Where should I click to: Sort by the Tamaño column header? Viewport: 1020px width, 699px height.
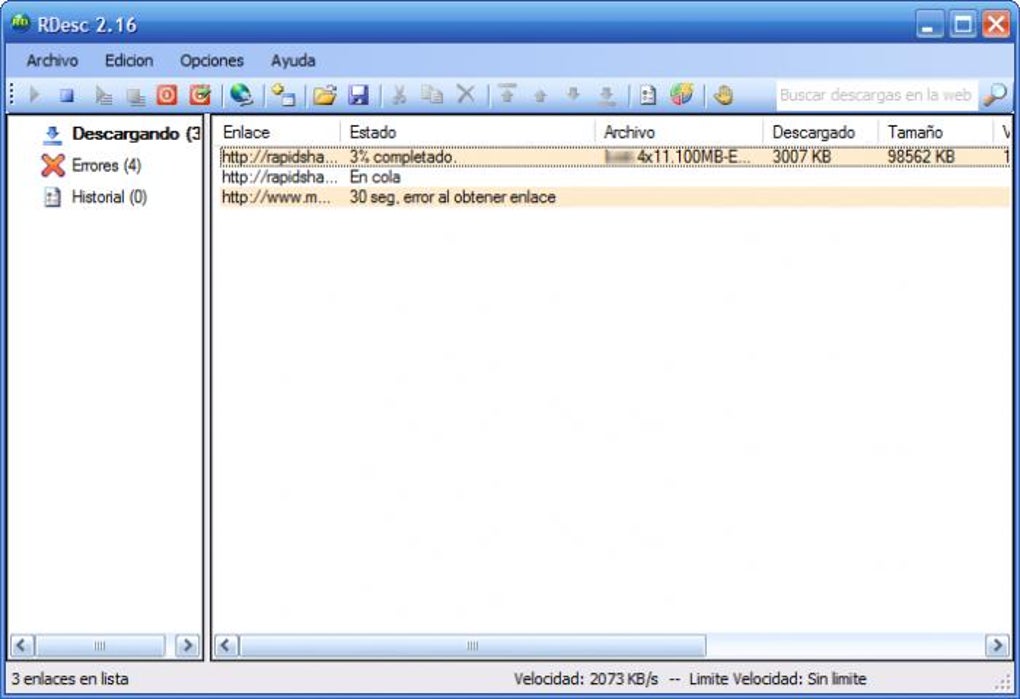(x=936, y=132)
